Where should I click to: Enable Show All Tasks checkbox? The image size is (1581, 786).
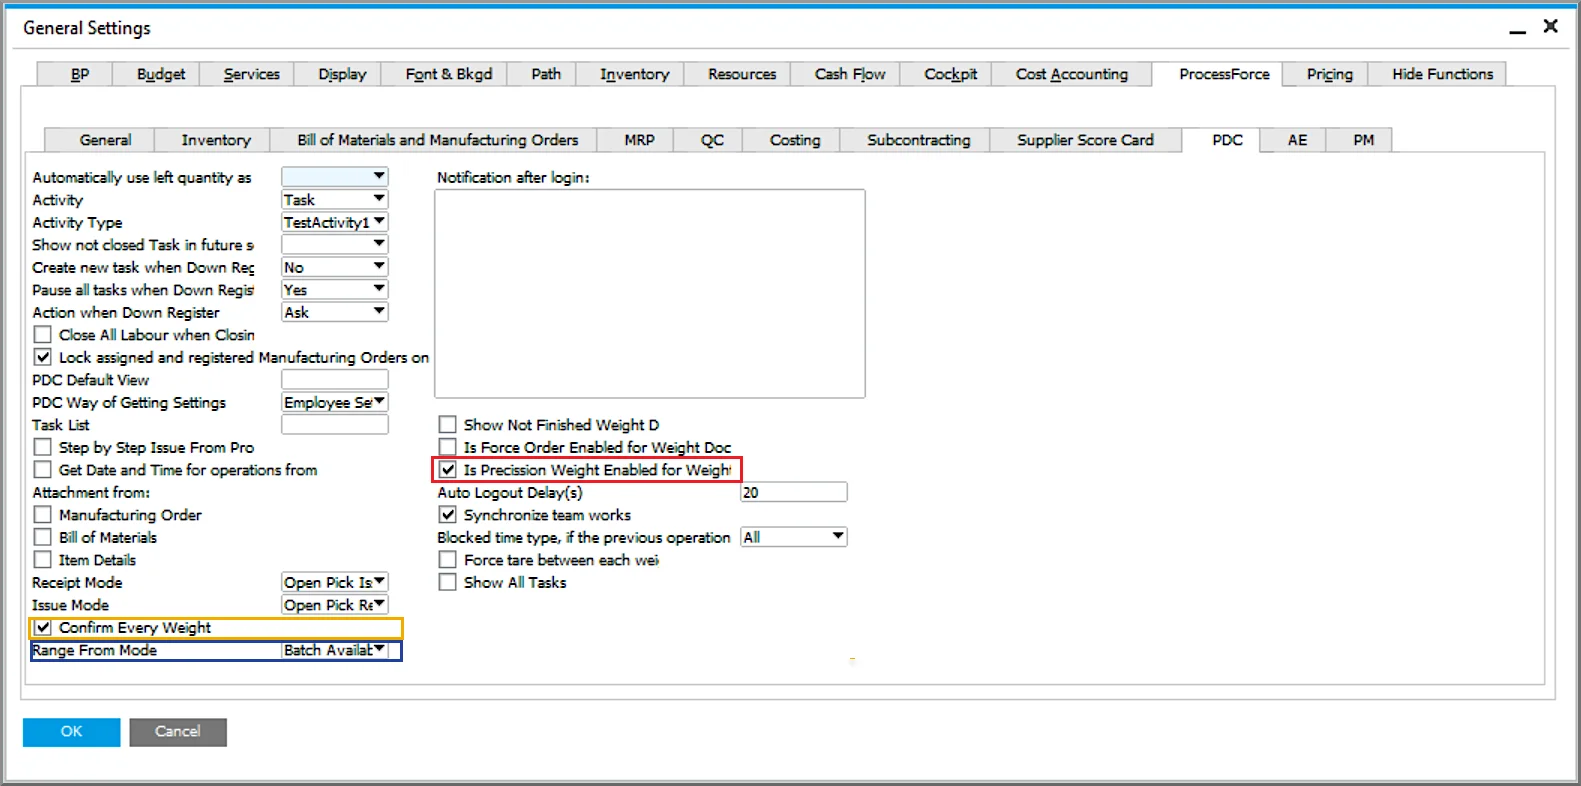[x=448, y=582]
